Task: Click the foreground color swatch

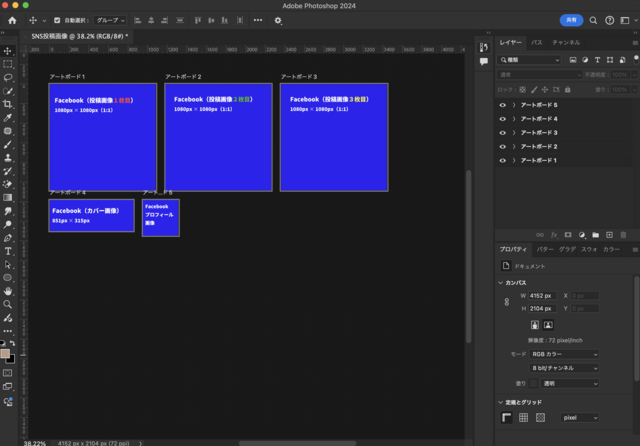Action: point(5,353)
